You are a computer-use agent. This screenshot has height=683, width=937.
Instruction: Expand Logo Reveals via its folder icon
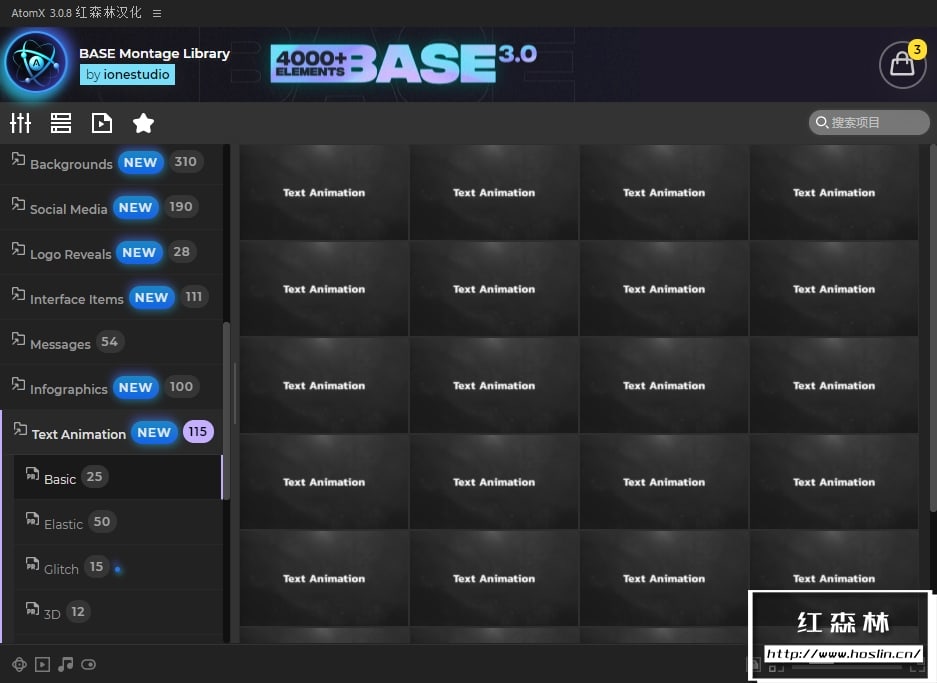tap(19, 249)
